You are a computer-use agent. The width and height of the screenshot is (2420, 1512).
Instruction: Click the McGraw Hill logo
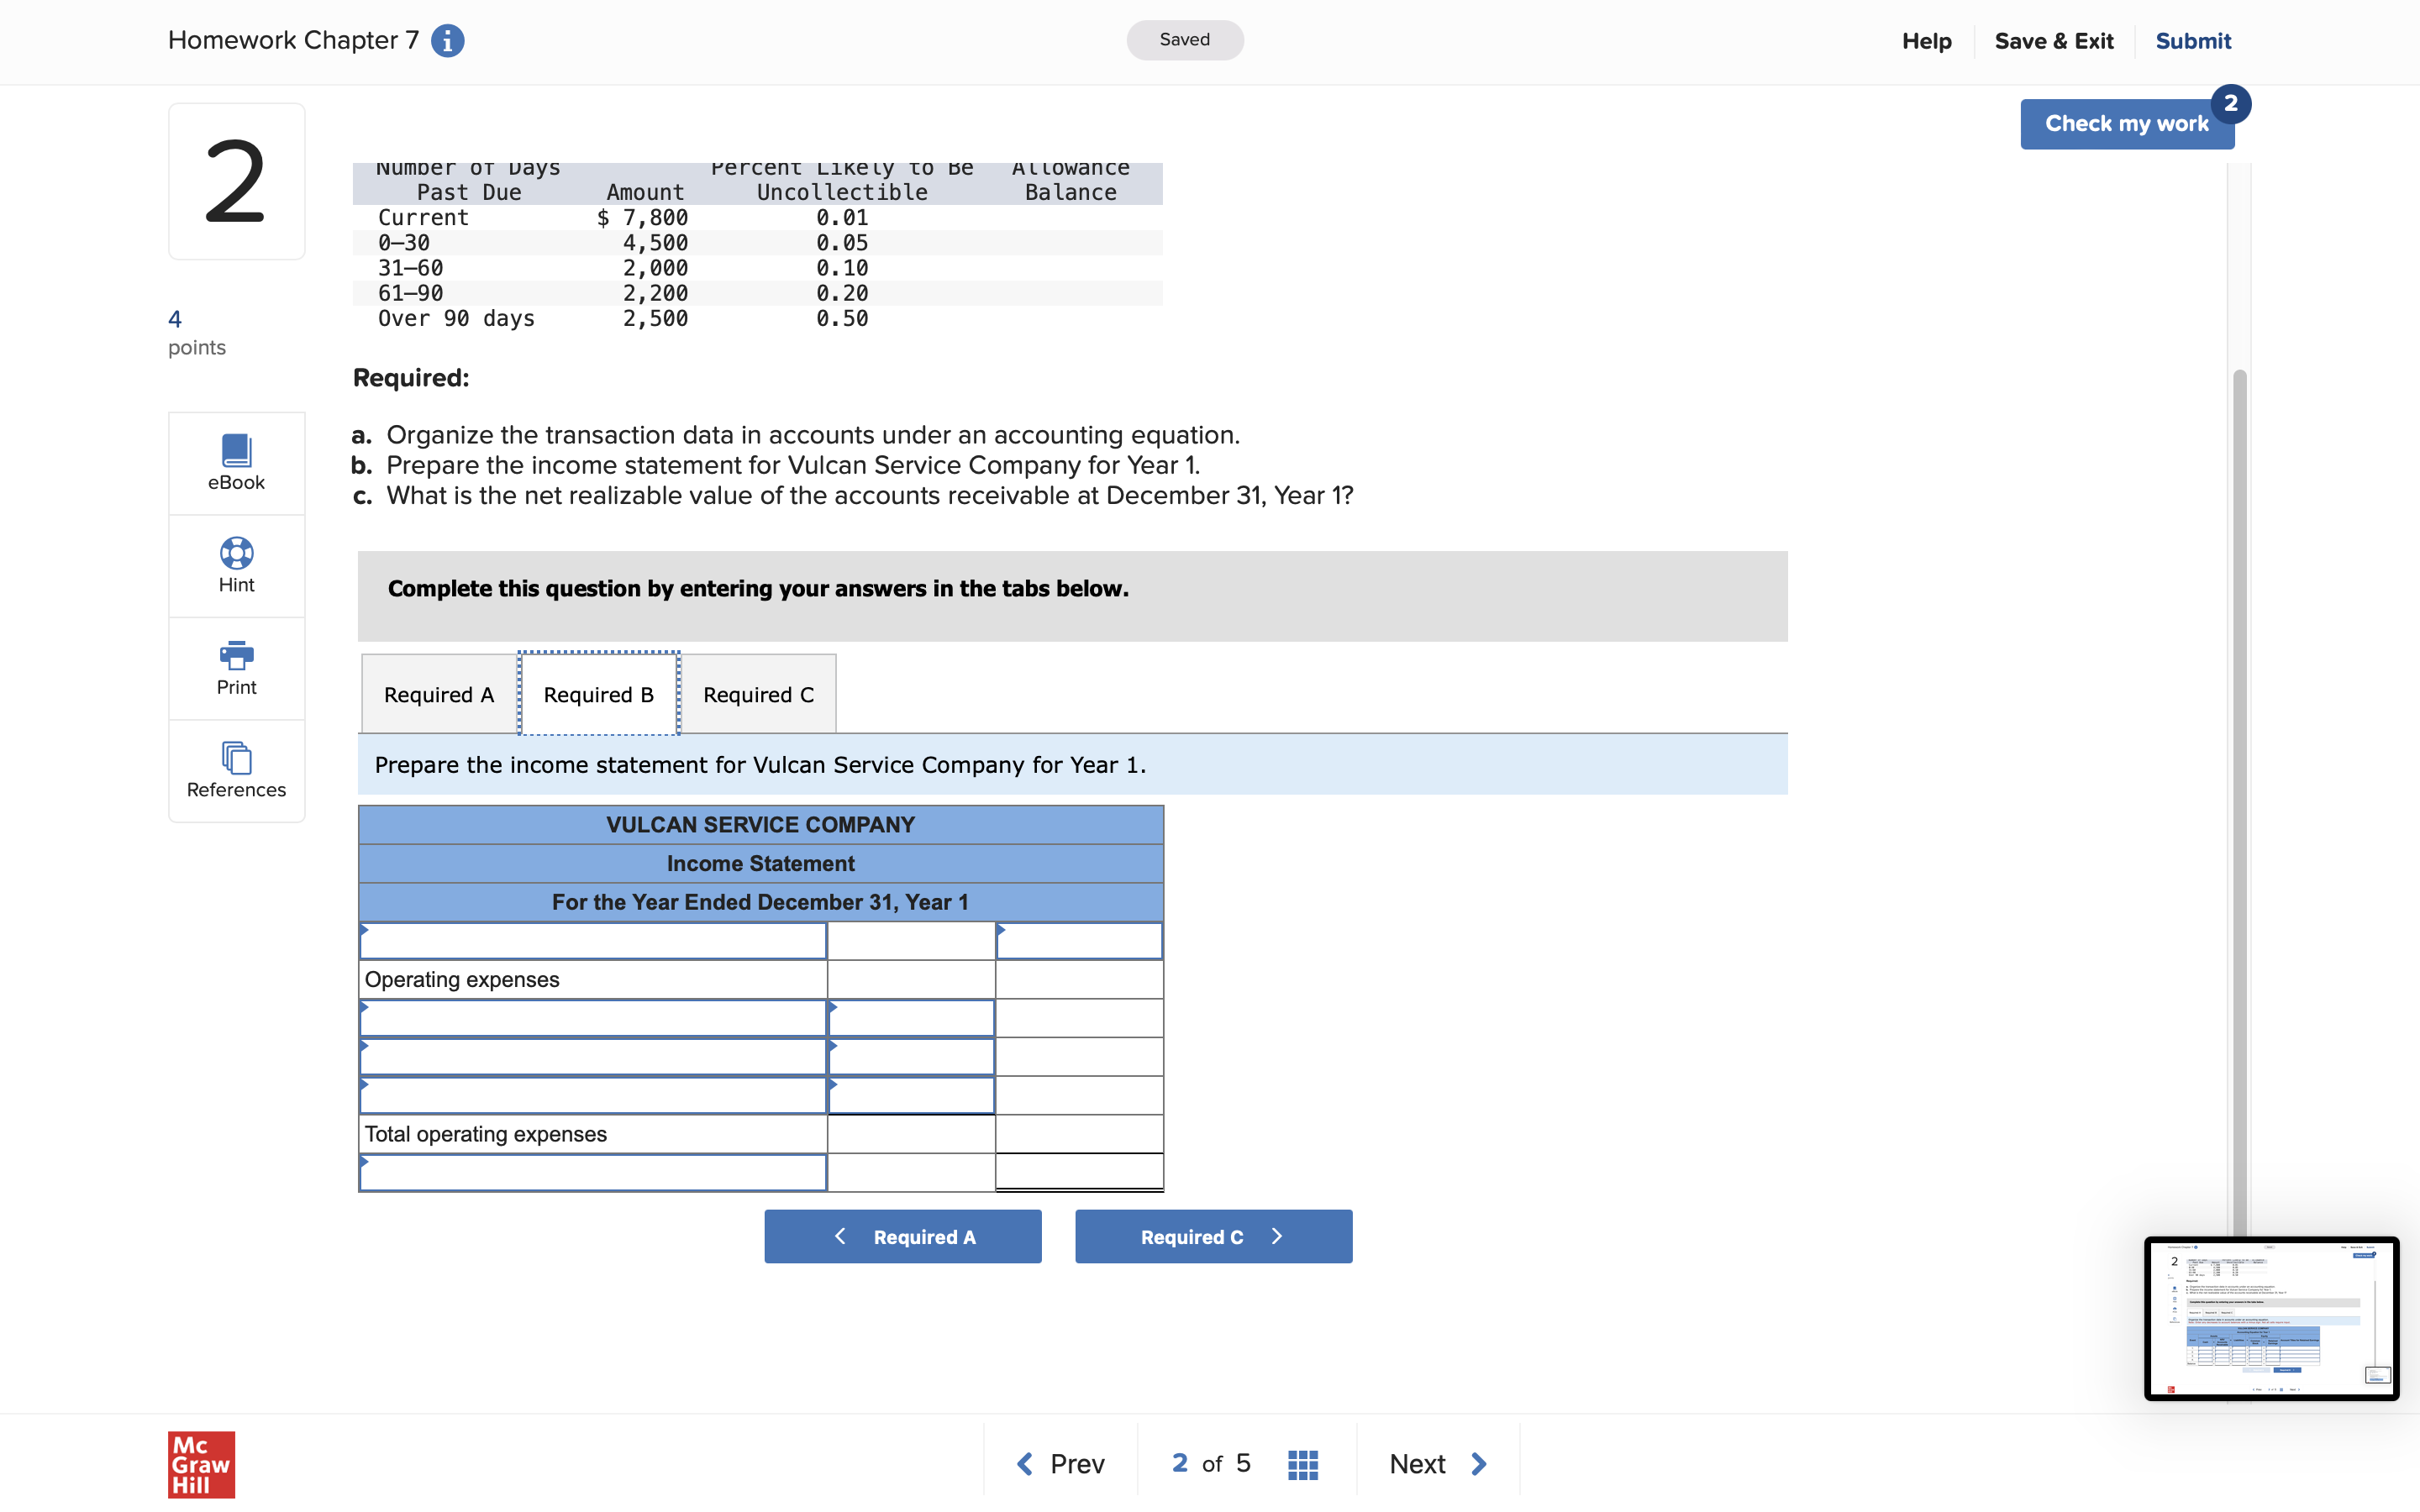201,1464
